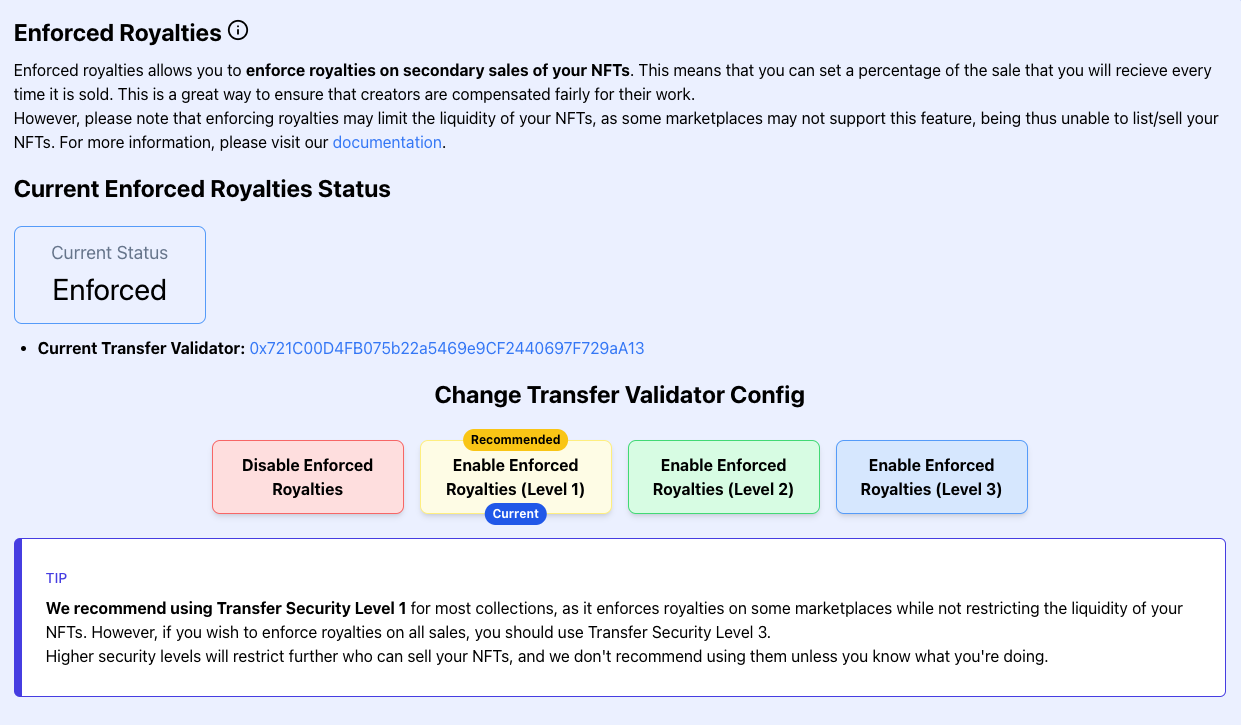This screenshot has height=725, width=1241.
Task: Click the bold secondary sales royalties phrase
Action: [x=439, y=70]
